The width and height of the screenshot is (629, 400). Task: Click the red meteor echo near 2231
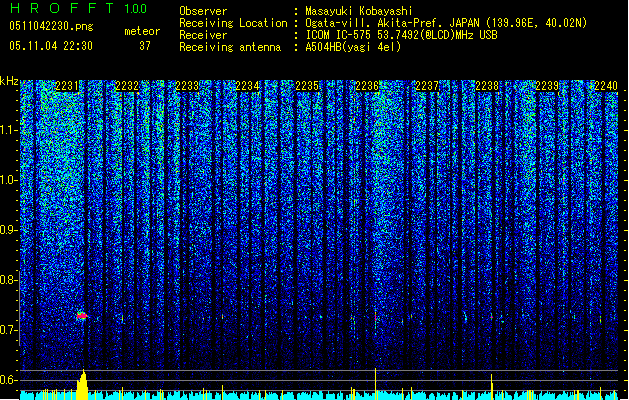tap(82, 316)
